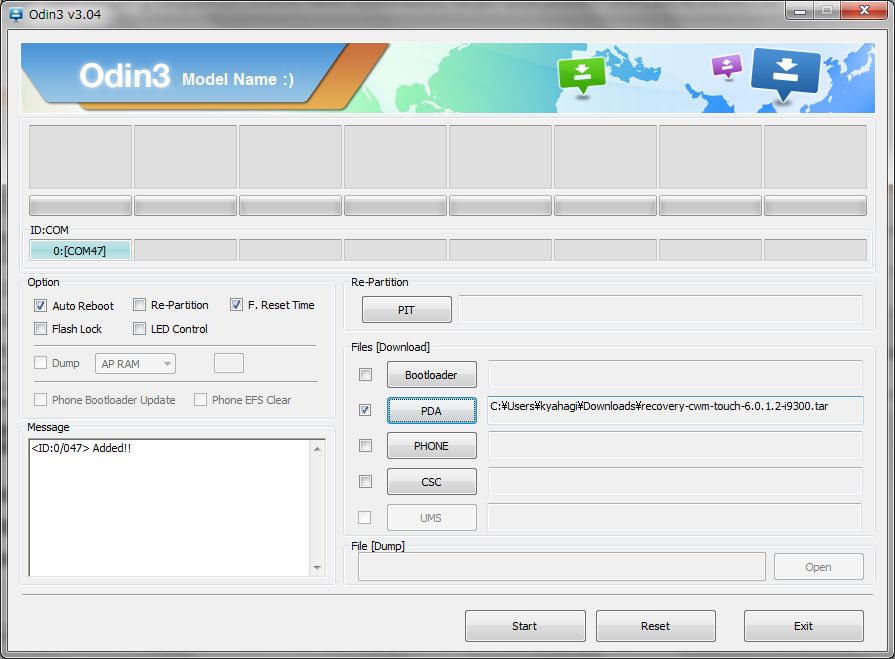Select the 0:[COM47] port box
Screen dimensions: 895x659
(x=80, y=250)
